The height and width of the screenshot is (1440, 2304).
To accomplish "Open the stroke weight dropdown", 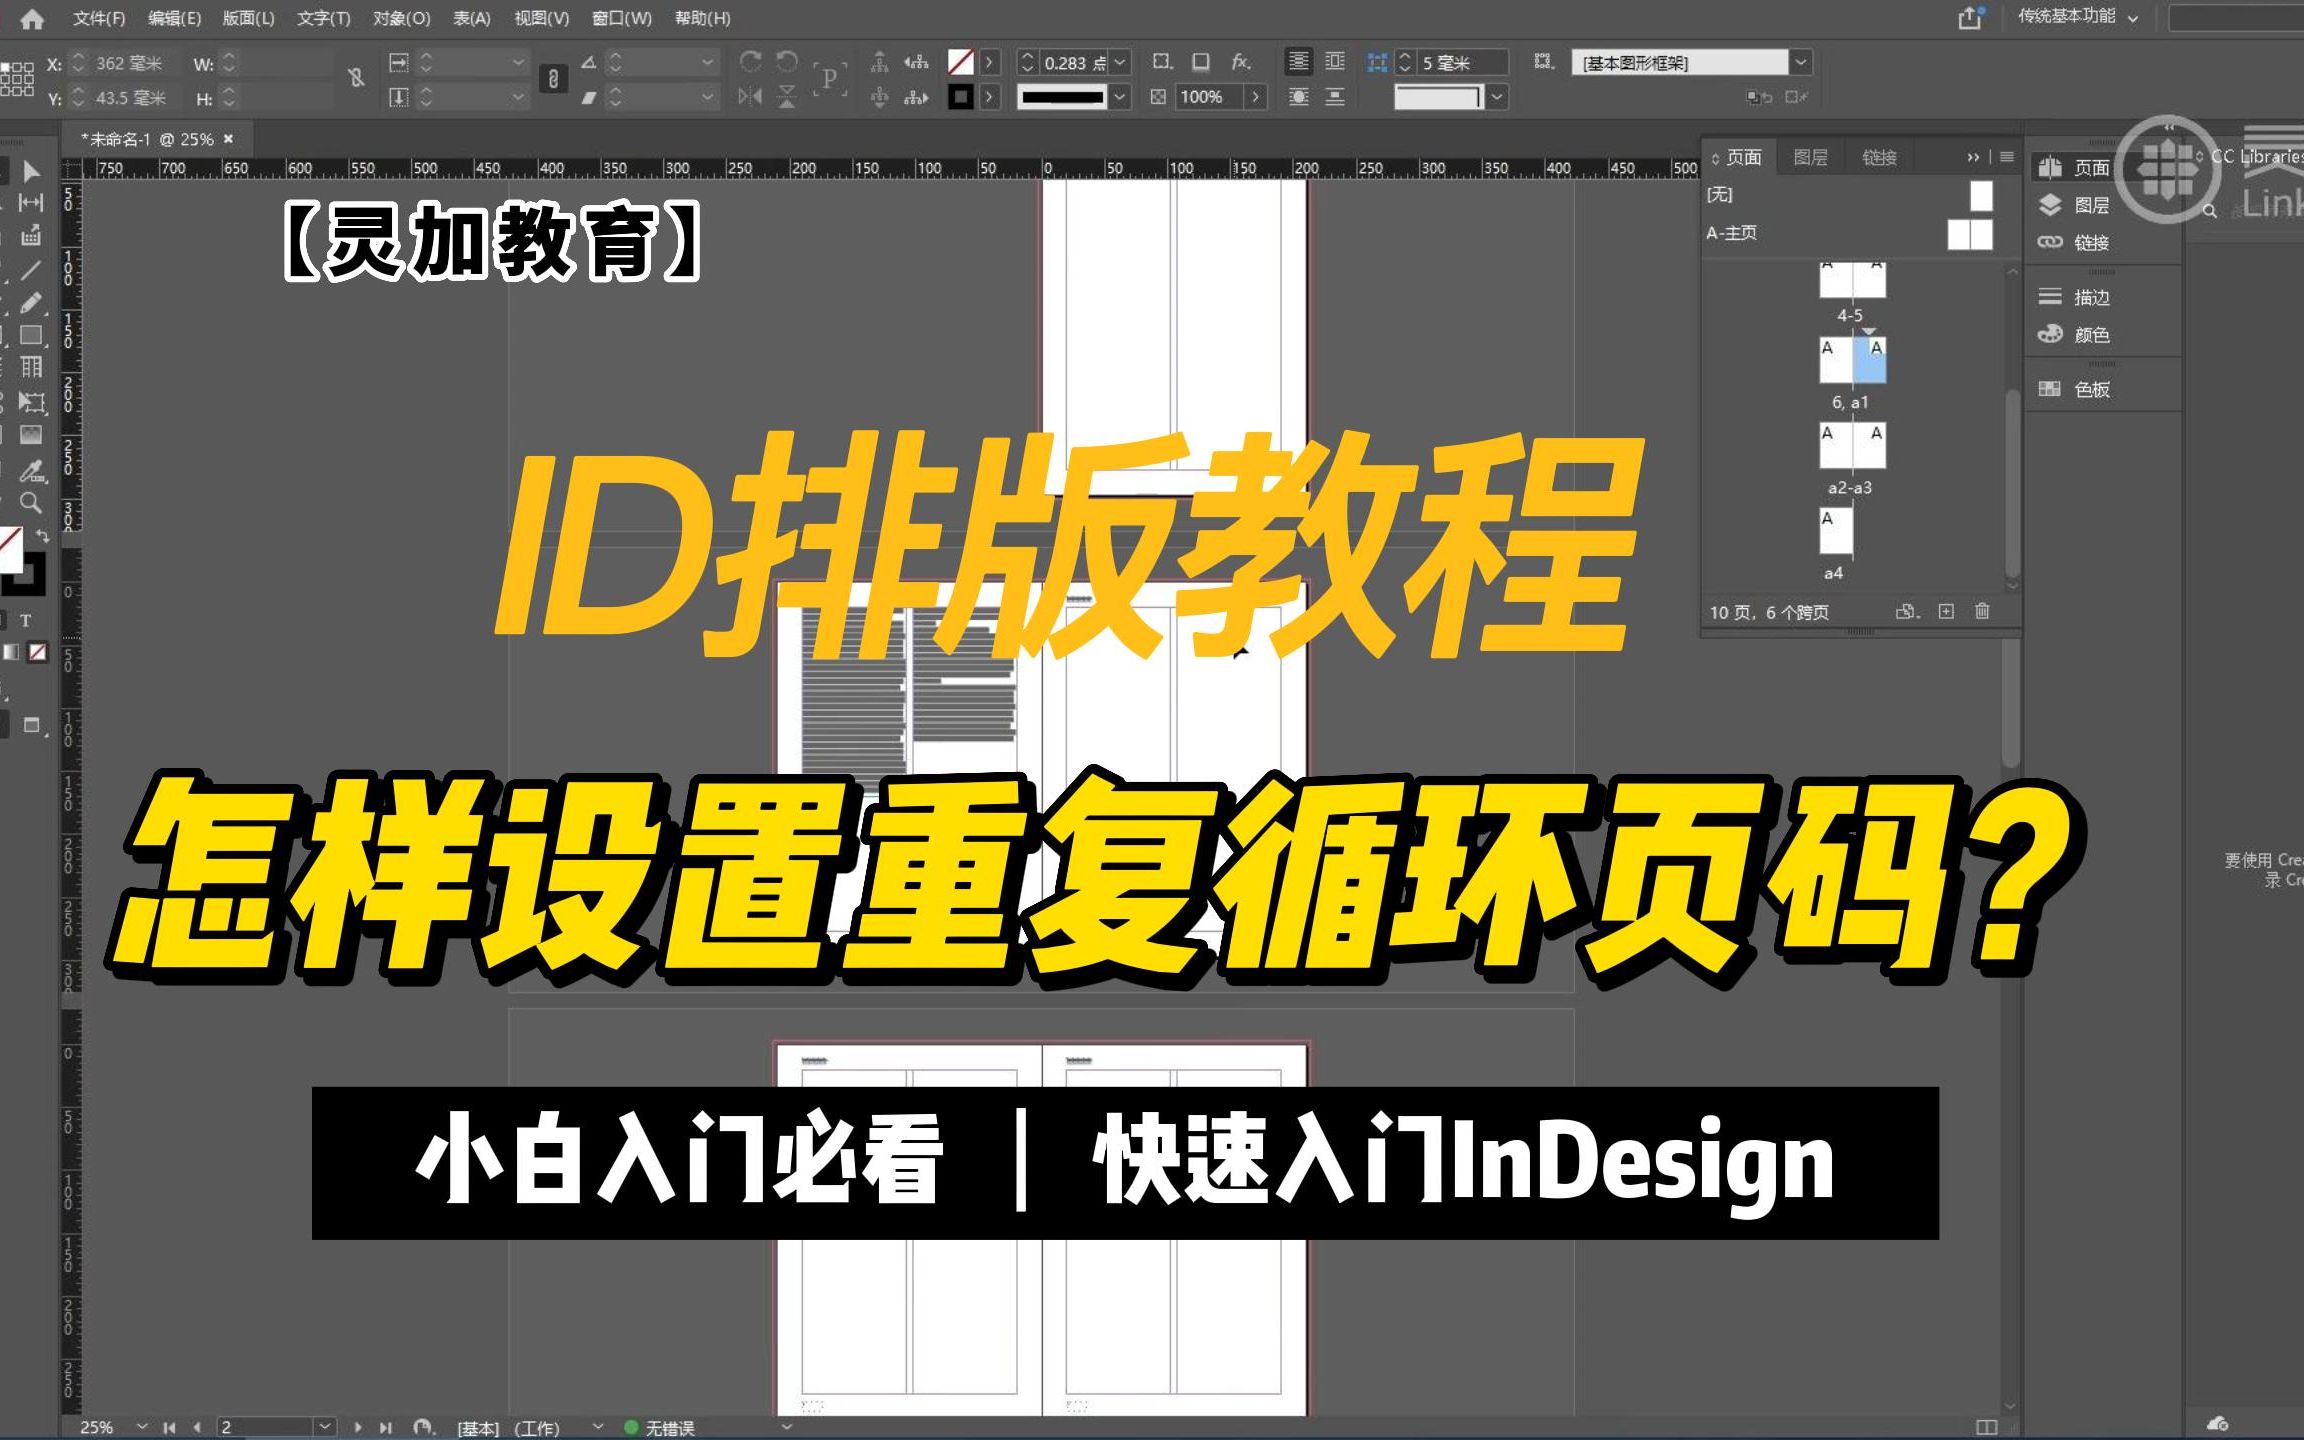I will pos(1121,62).
